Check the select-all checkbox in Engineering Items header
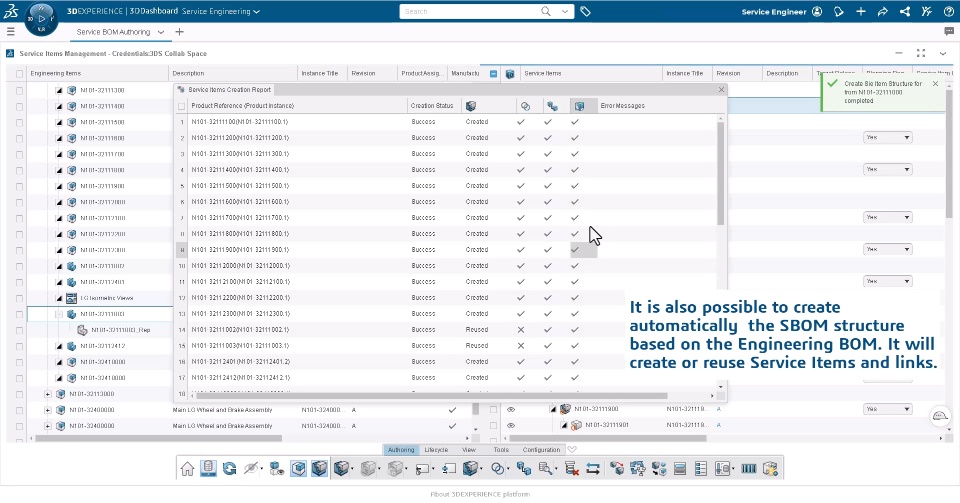Screen dimensions: 960x503 coord(20,73)
